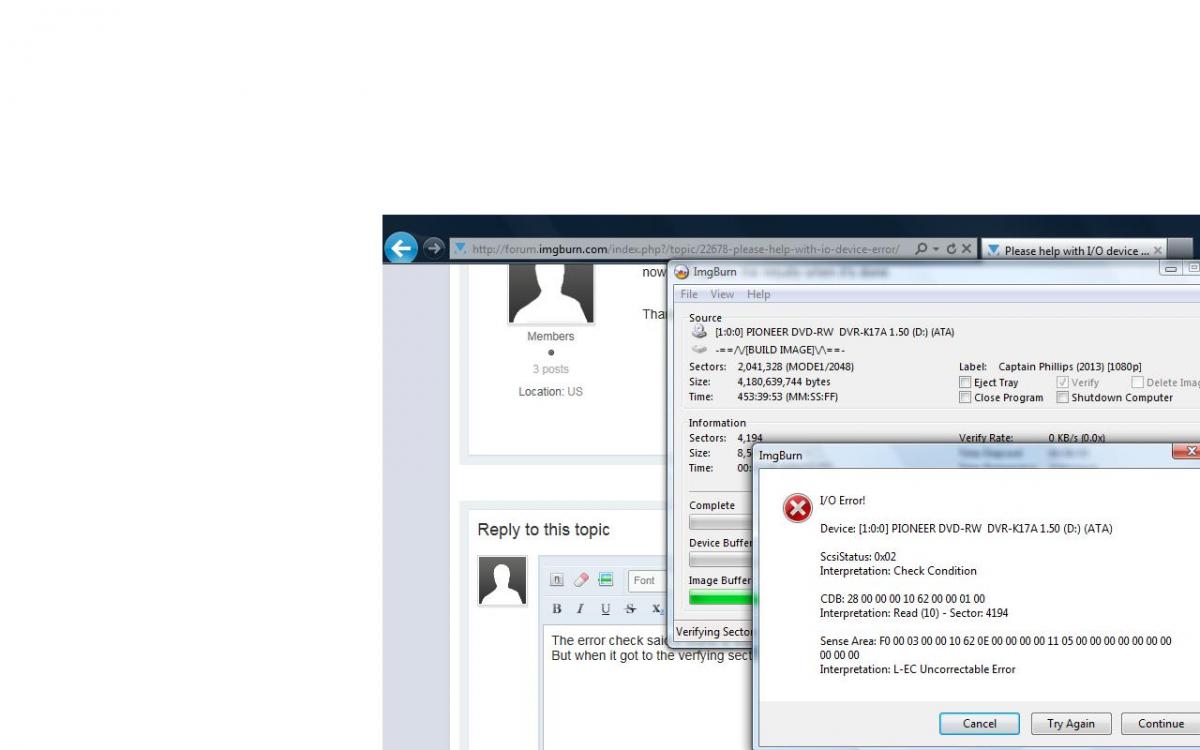Click the 'L-EC Uncorrectable Error' interpretation line
Image resolution: width=1200 pixels, height=750 pixels.
[x=917, y=670]
